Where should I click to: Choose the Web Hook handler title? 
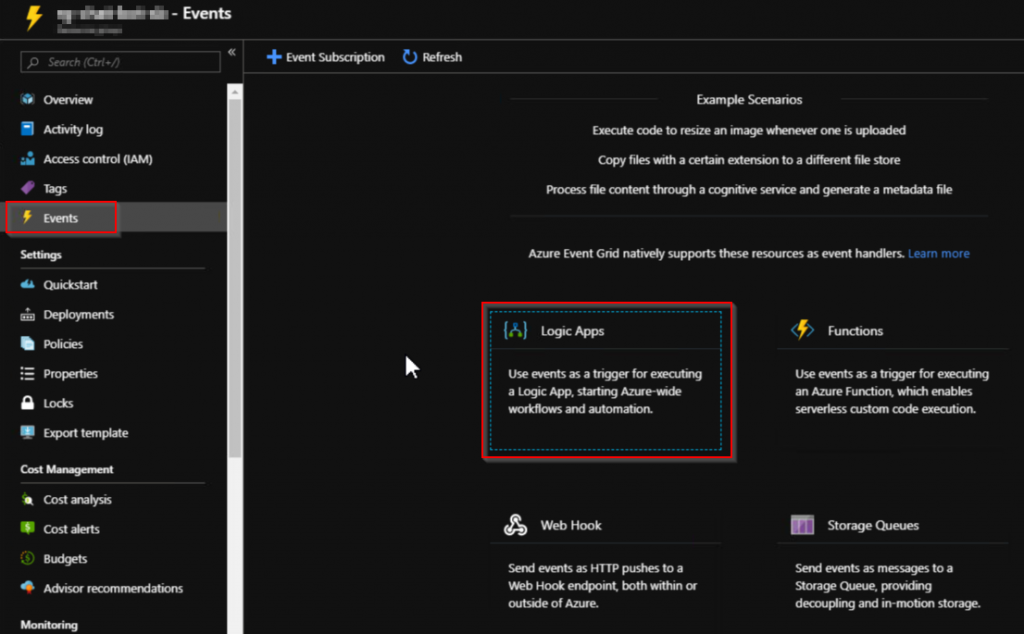pos(571,526)
